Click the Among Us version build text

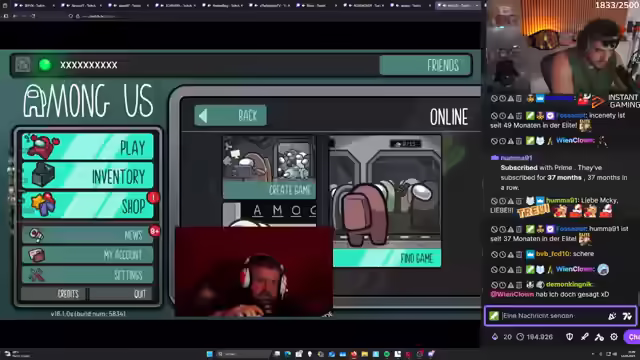88,314
